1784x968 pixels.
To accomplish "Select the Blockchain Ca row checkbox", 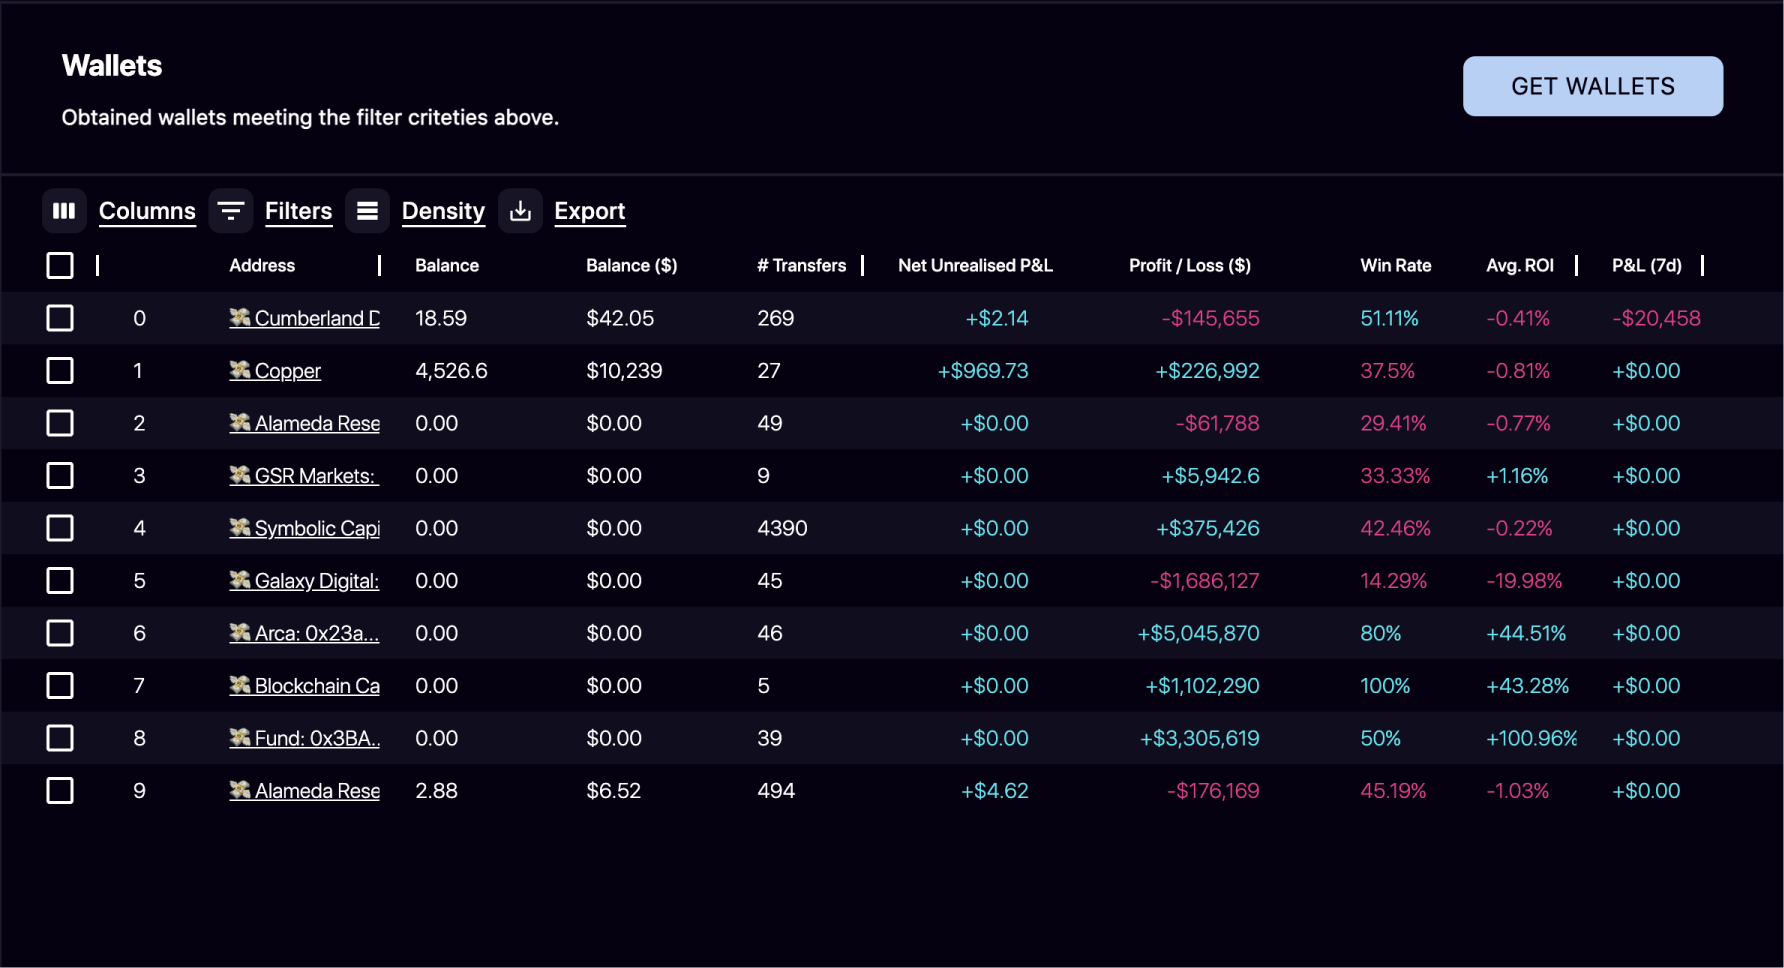I will click(x=60, y=686).
